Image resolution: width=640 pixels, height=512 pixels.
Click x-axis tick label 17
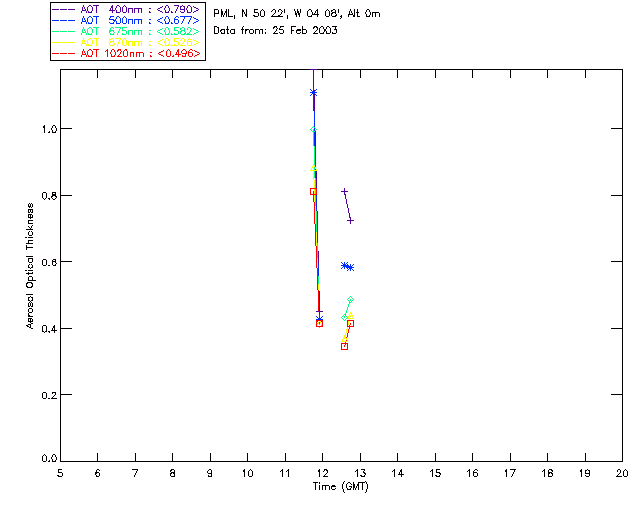click(510, 473)
